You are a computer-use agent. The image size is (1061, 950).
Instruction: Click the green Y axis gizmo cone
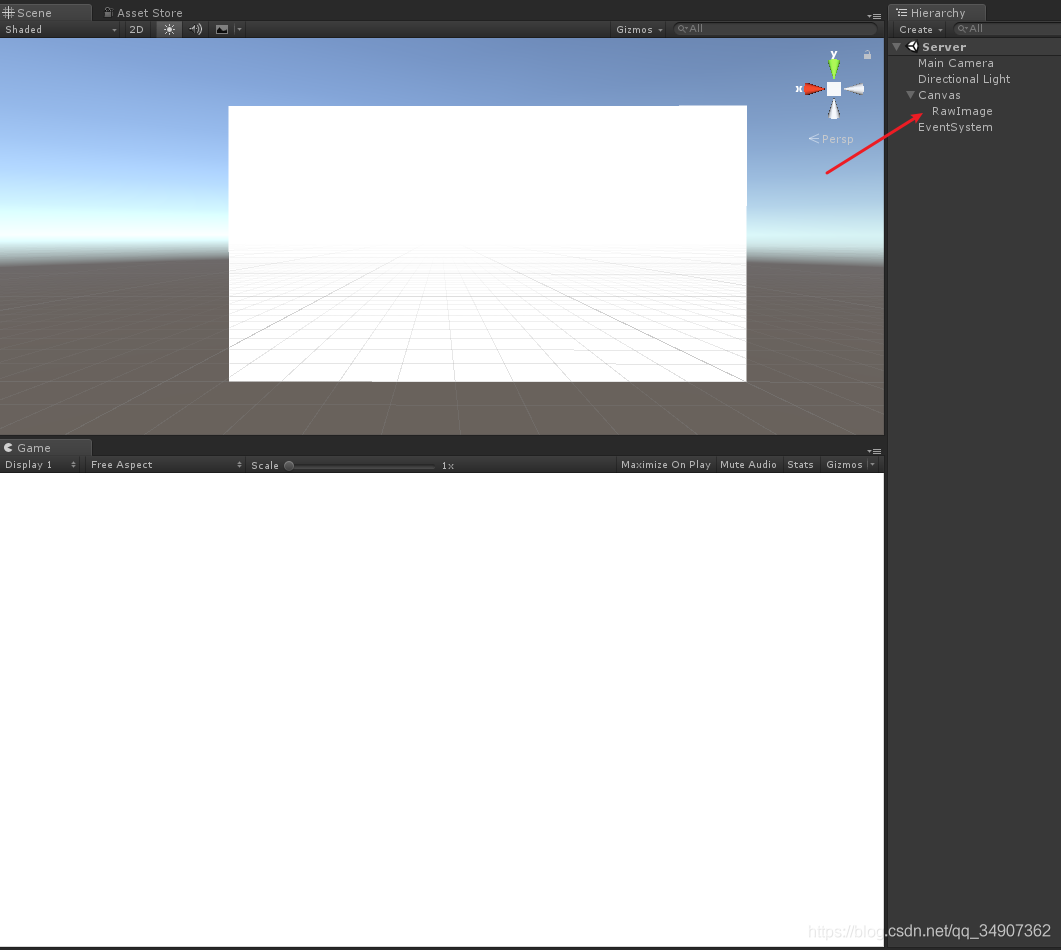[833, 68]
